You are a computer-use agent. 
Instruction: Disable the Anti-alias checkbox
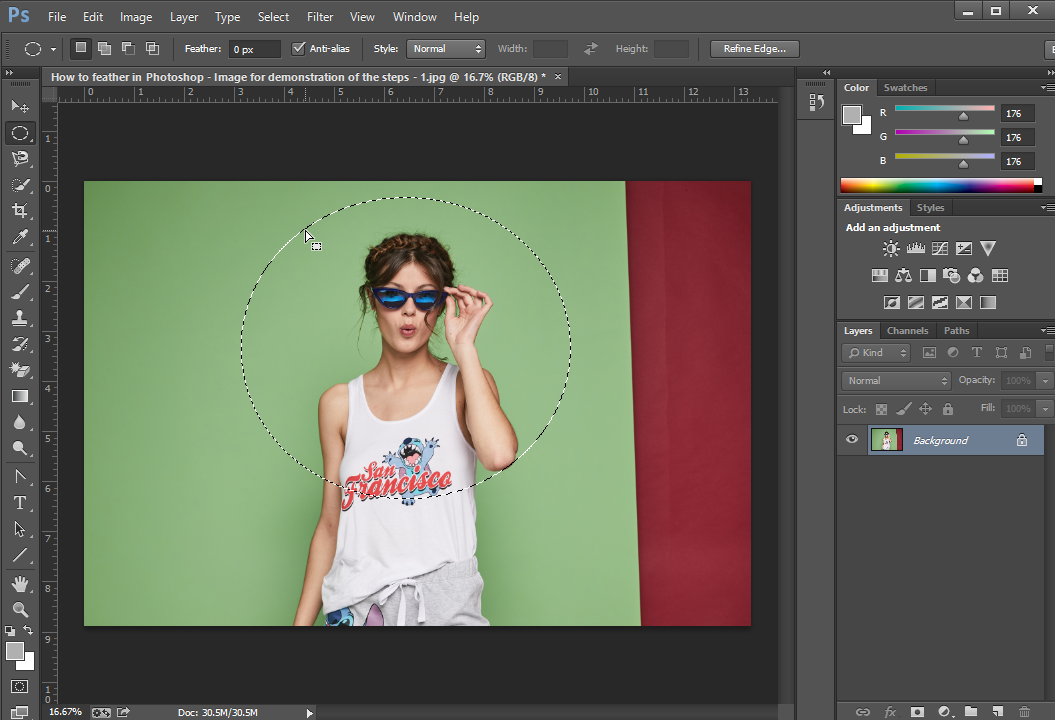point(299,48)
